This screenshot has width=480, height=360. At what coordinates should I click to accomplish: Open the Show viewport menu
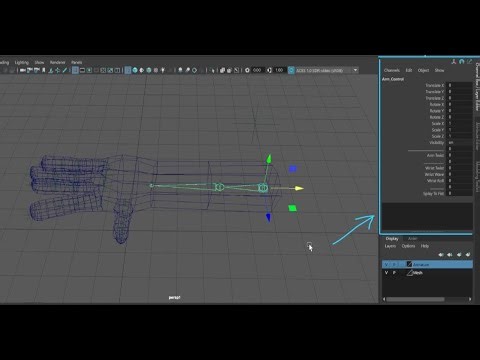[39, 62]
